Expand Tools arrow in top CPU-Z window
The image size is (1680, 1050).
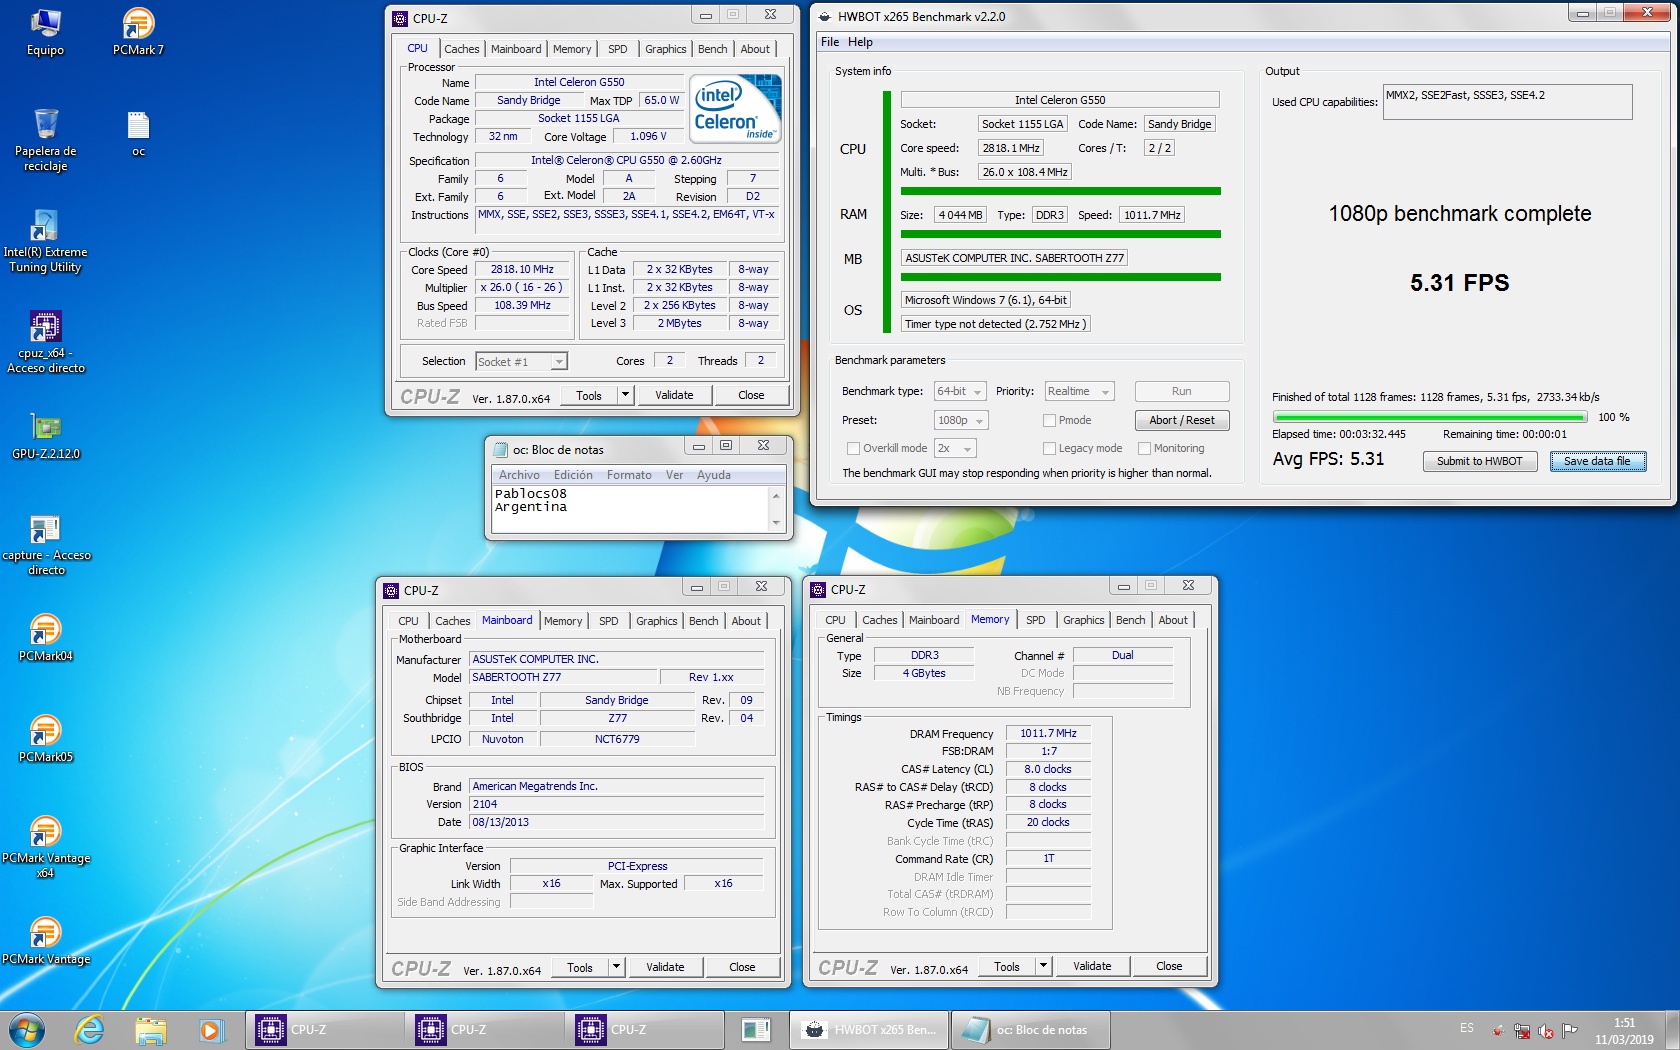pos(626,395)
